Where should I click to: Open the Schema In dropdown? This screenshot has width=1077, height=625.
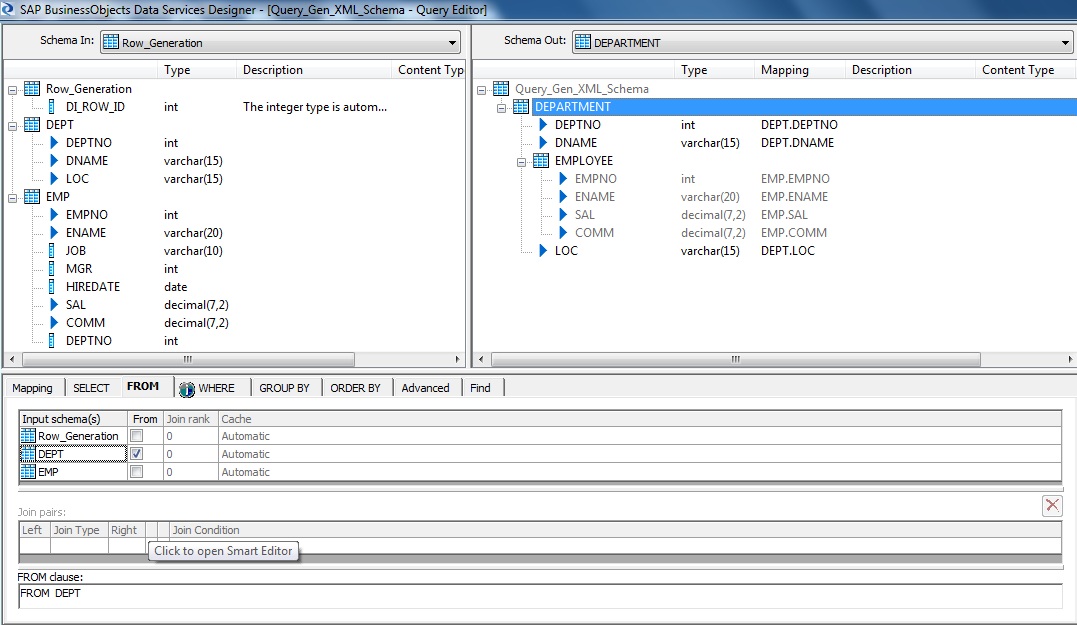click(452, 43)
